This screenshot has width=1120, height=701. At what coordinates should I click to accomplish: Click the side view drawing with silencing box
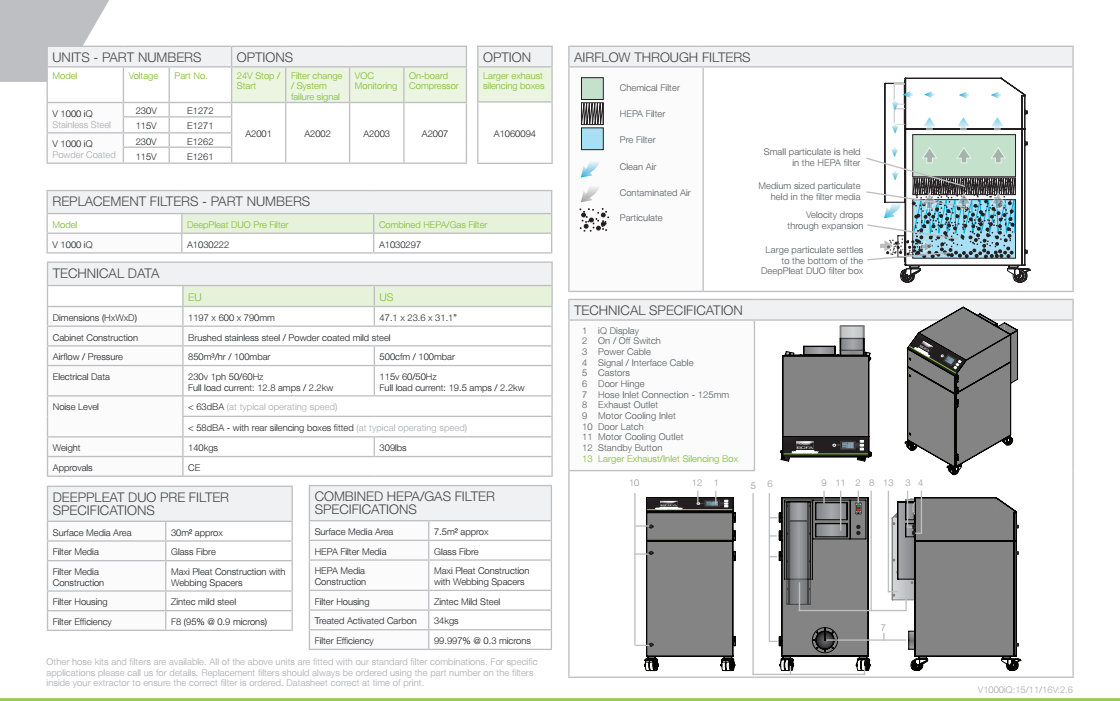955,583
